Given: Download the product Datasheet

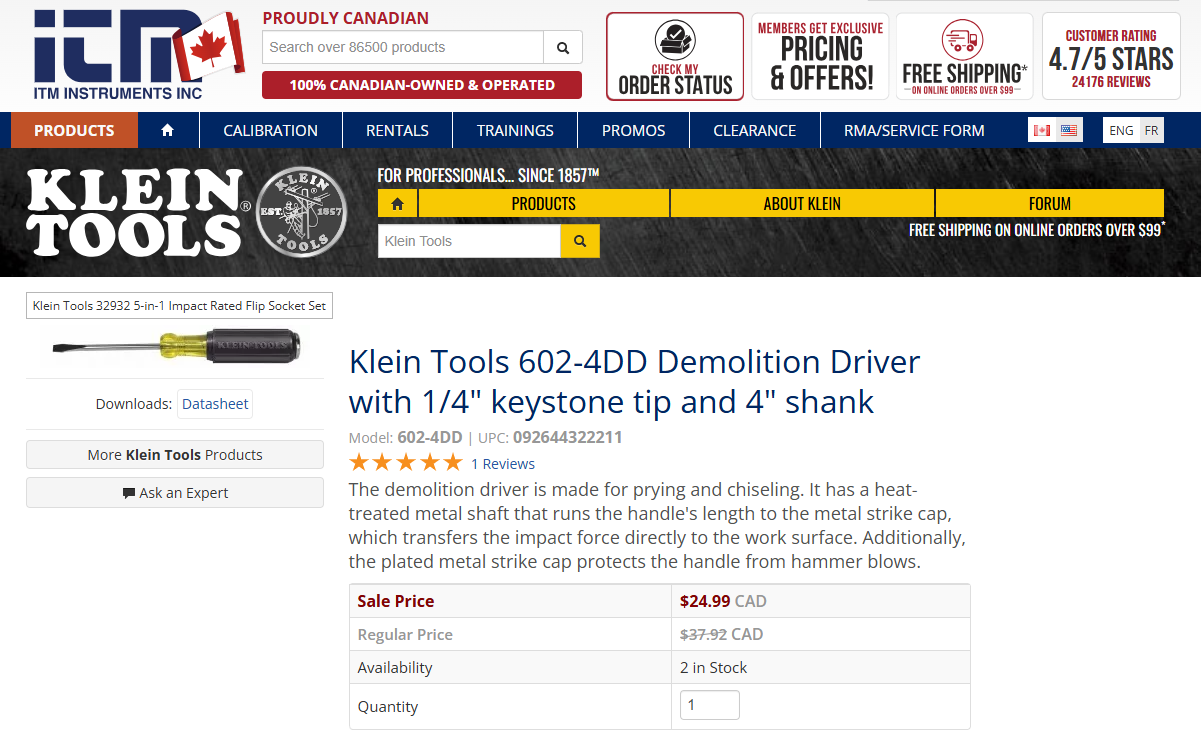Looking at the screenshot, I should 214,403.
